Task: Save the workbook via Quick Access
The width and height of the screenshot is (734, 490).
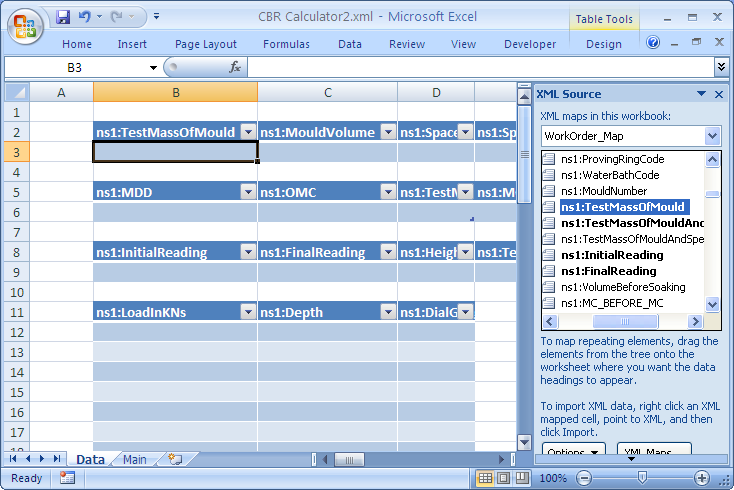Action: (63, 17)
